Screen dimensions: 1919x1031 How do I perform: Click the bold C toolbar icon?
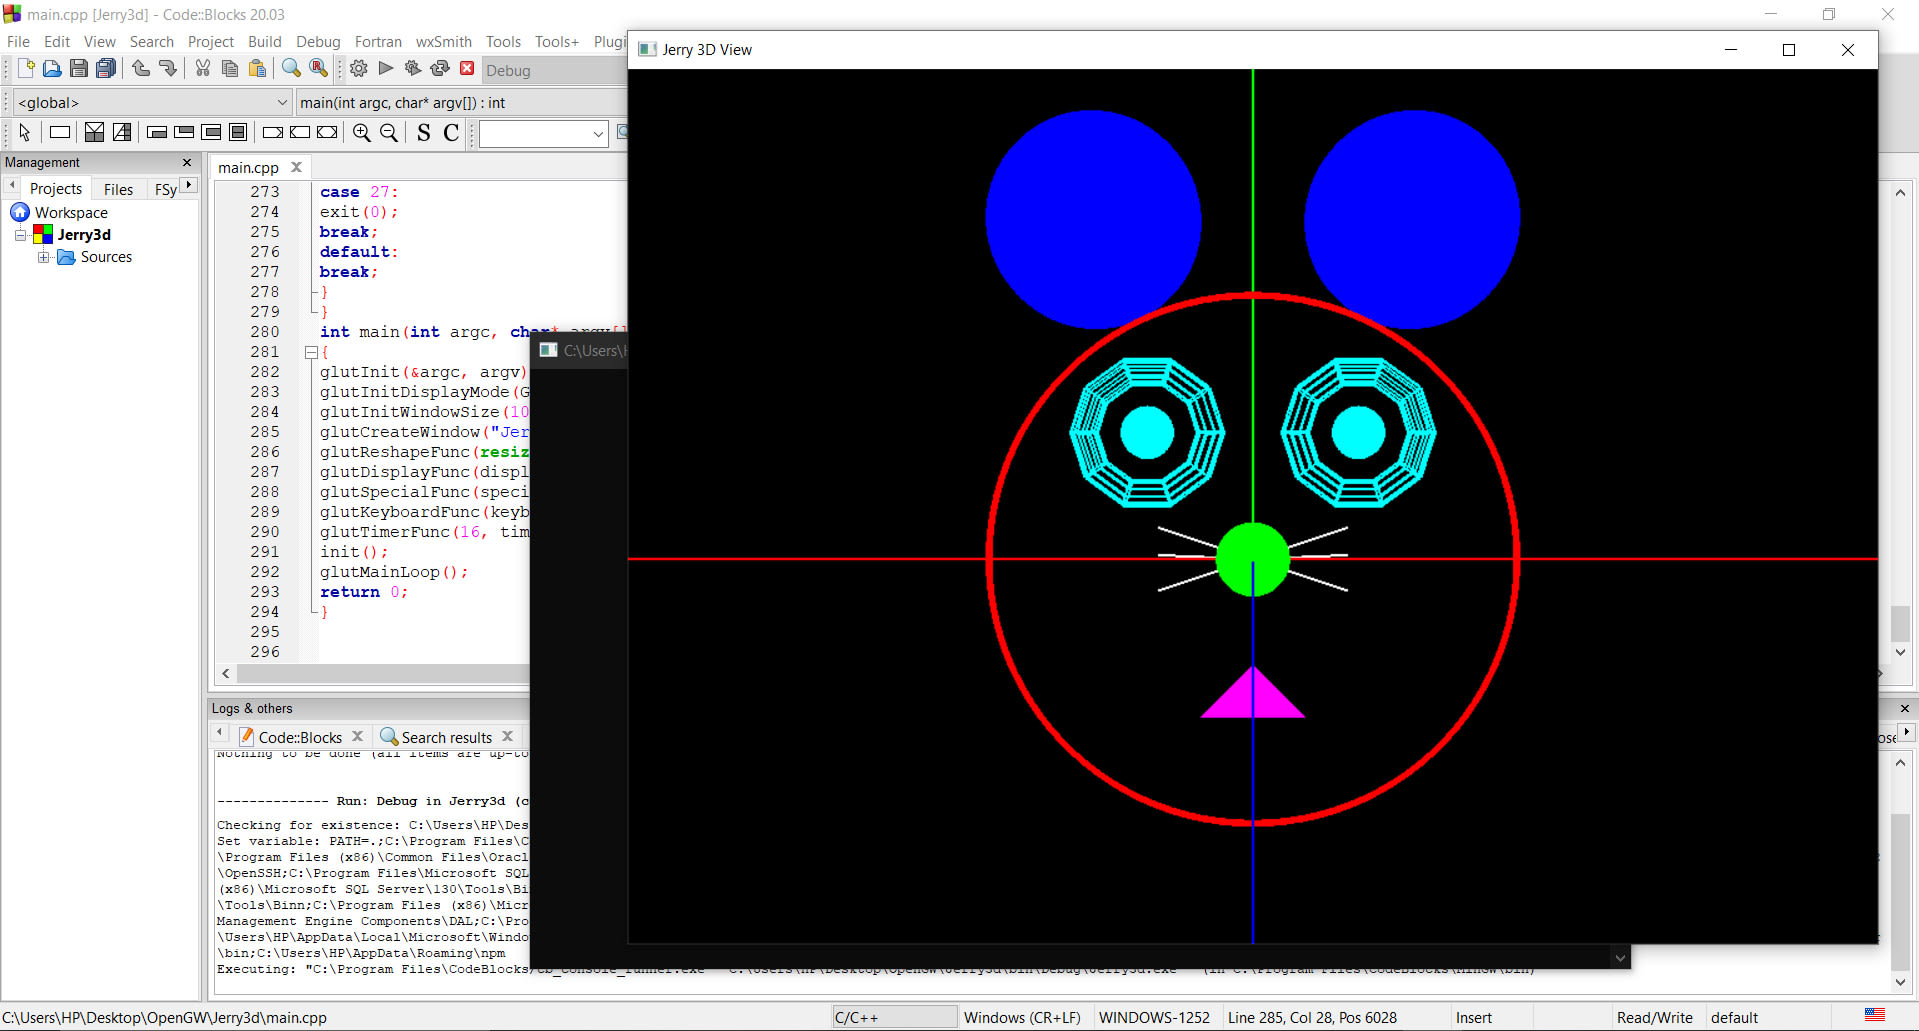451,133
